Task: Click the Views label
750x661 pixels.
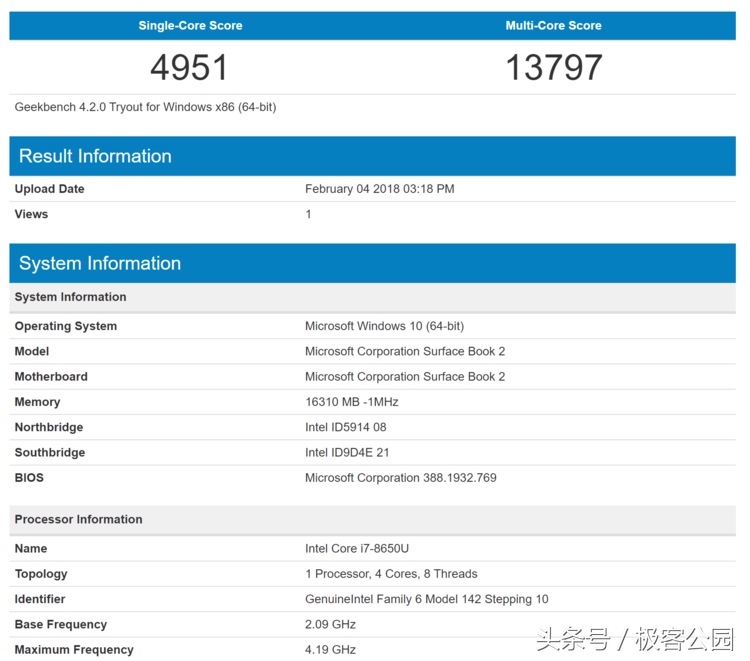Action: (31, 214)
